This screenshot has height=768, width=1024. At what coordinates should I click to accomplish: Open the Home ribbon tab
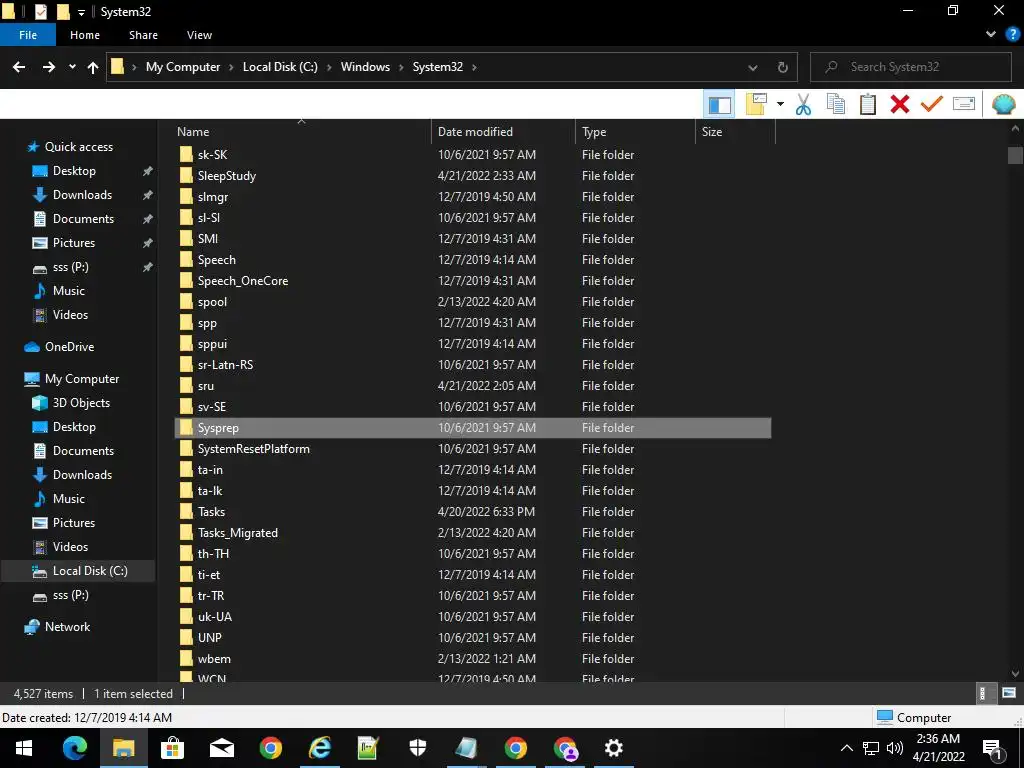[x=85, y=35]
